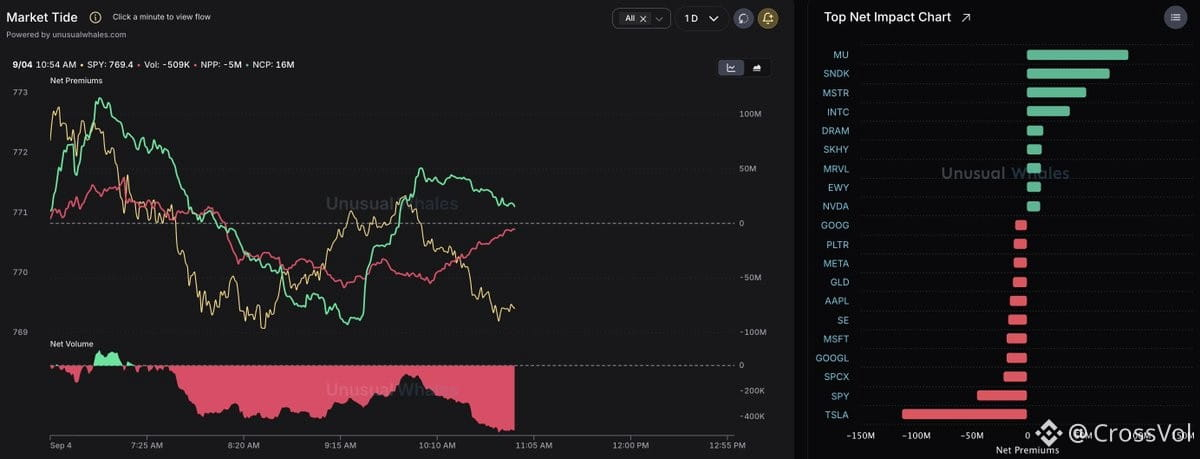Click the Market Tide info icon

(x=95, y=17)
